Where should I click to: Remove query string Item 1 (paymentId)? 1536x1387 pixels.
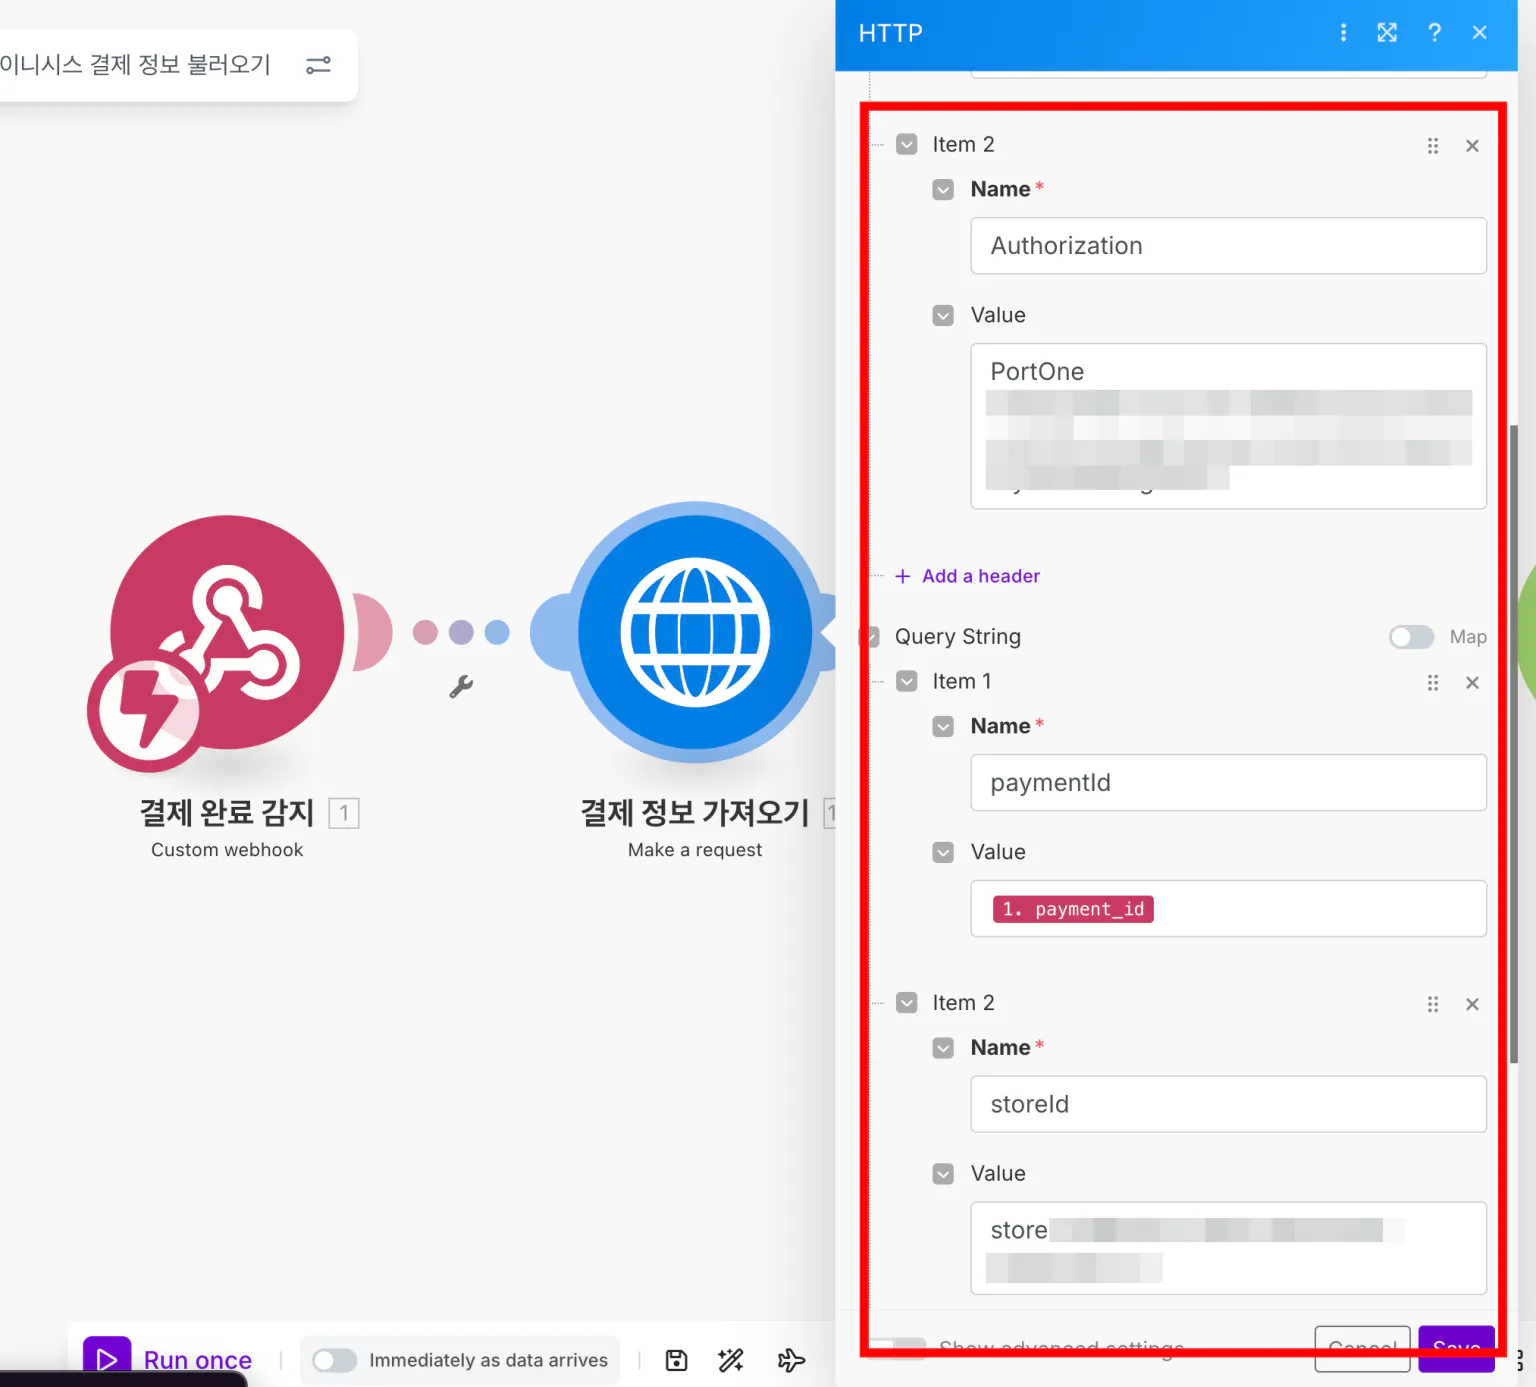[x=1472, y=683]
